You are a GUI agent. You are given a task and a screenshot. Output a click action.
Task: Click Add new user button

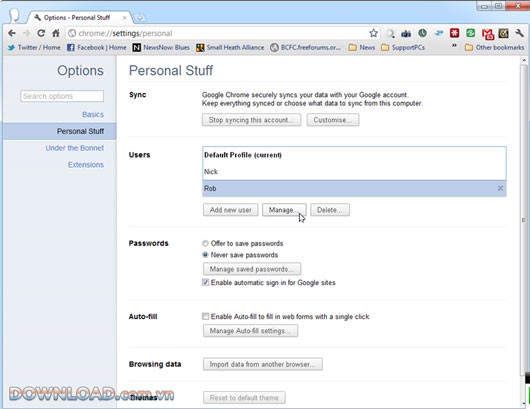pos(231,210)
